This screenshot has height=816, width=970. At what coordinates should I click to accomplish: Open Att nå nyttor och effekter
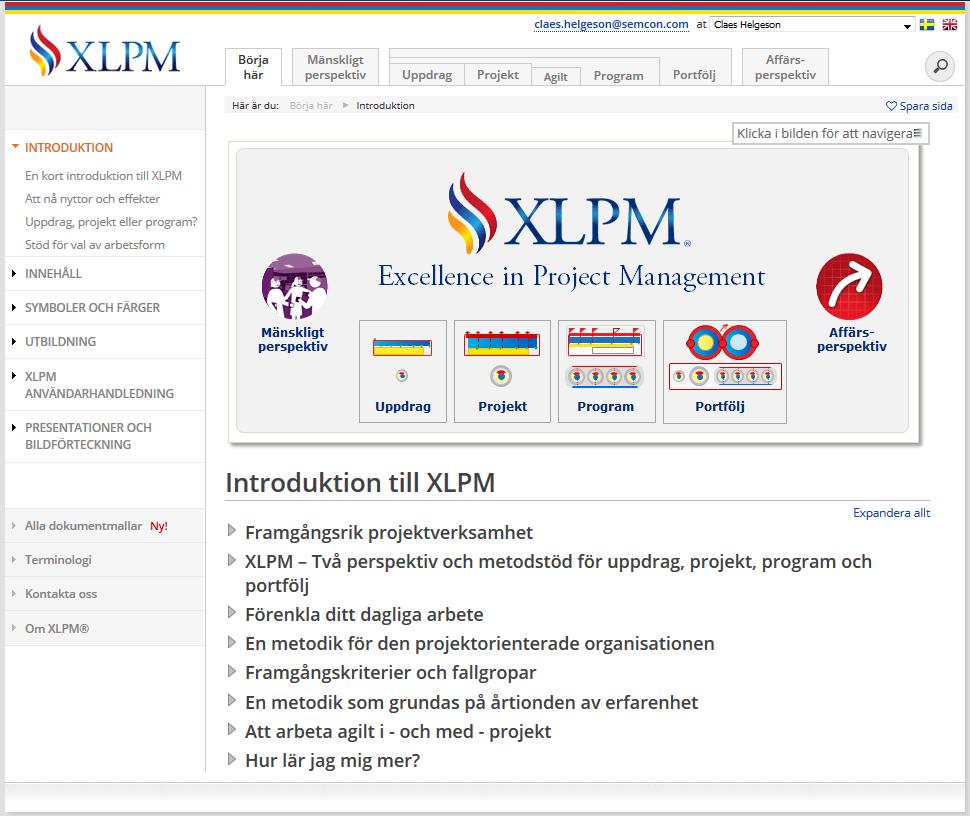[92, 199]
